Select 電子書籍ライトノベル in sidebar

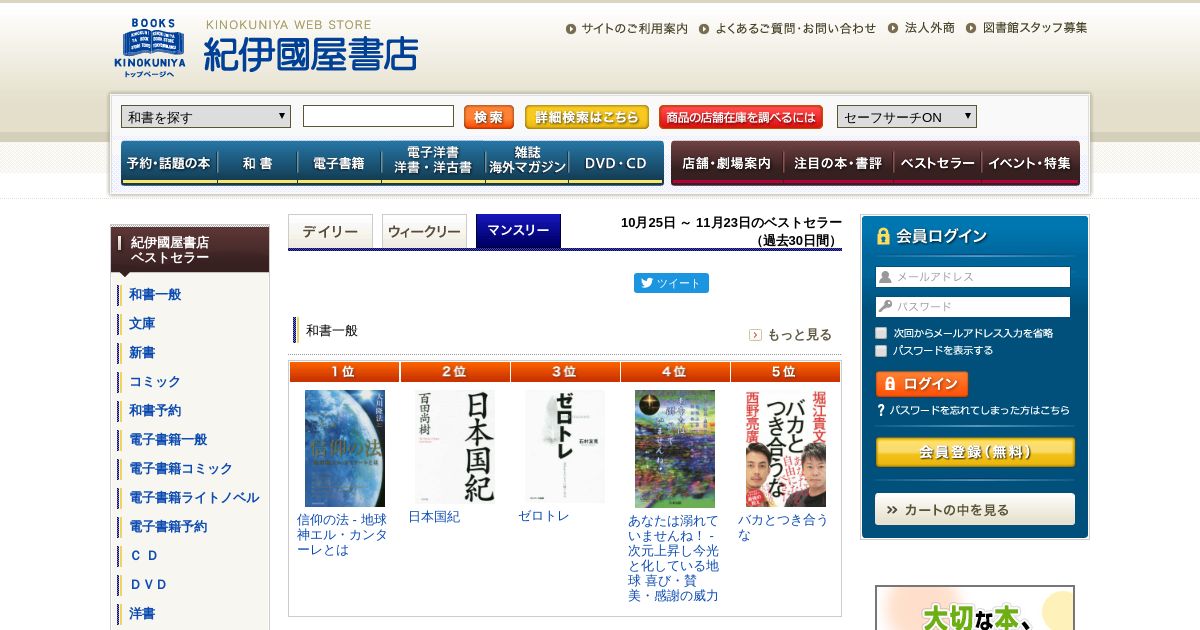click(x=194, y=497)
